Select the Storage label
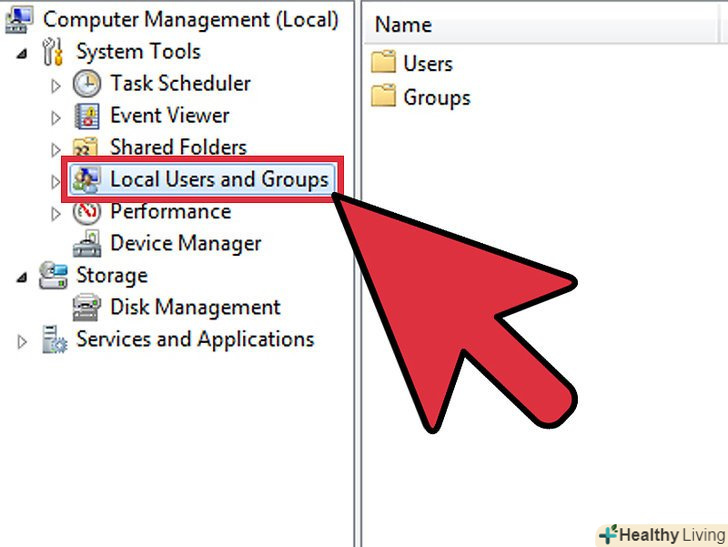 coord(112,275)
